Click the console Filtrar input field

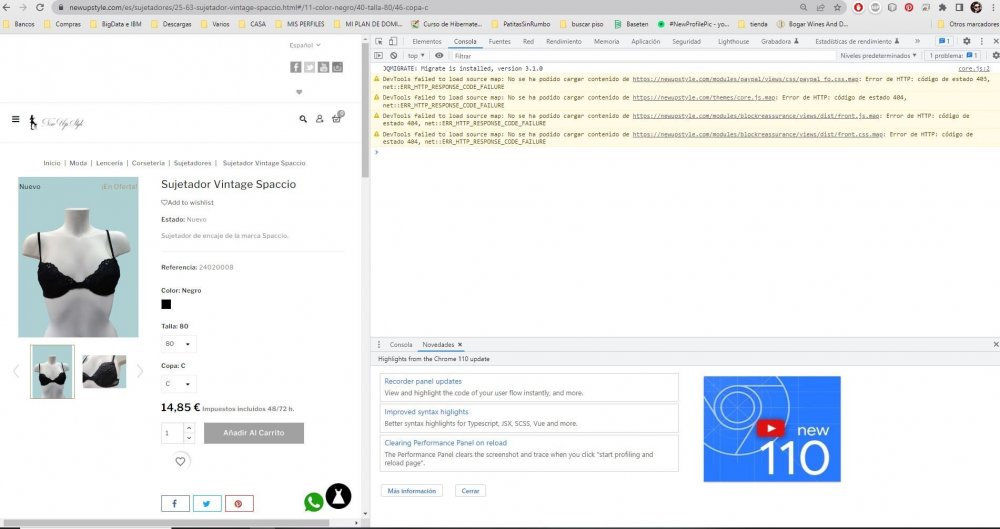(x=643, y=56)
